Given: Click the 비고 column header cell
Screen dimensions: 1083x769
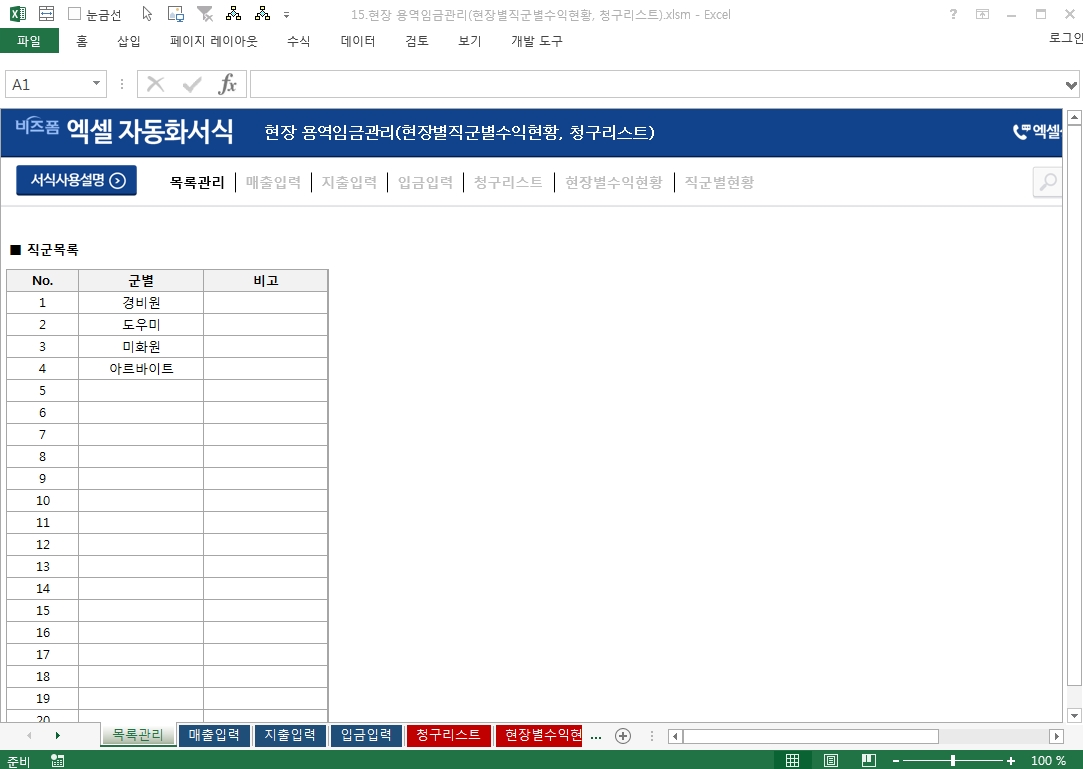Looking at the screenshot, I should 266,281.
